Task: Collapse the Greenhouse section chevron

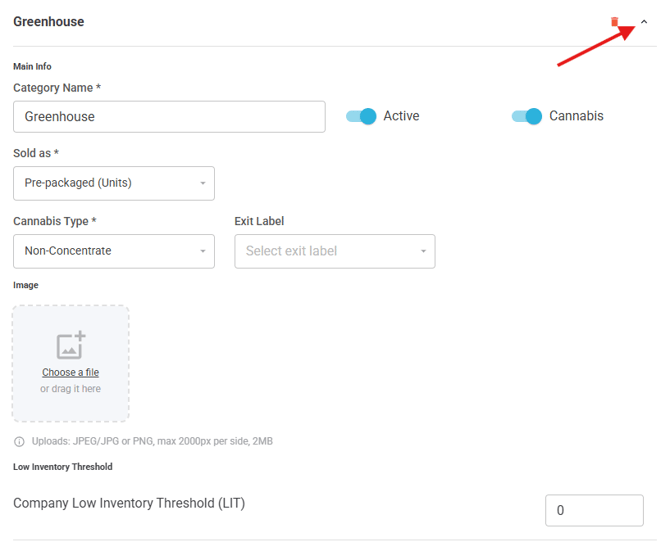Action: point(644,21)
